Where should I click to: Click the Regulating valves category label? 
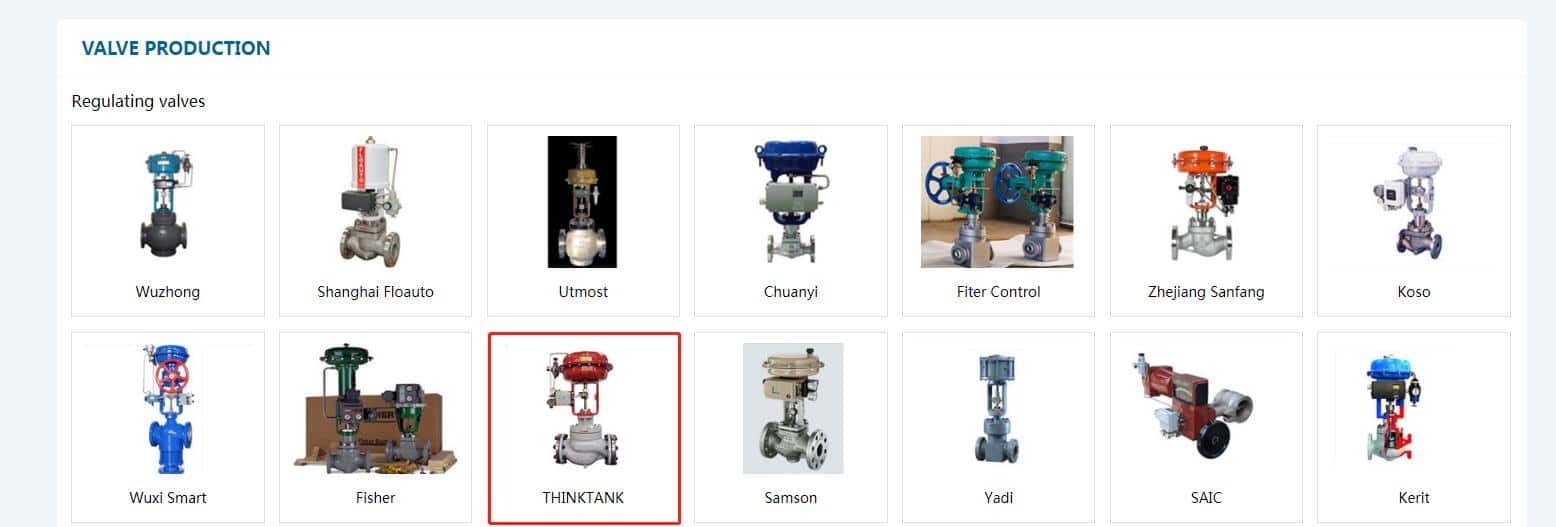(x=138, y=101)
